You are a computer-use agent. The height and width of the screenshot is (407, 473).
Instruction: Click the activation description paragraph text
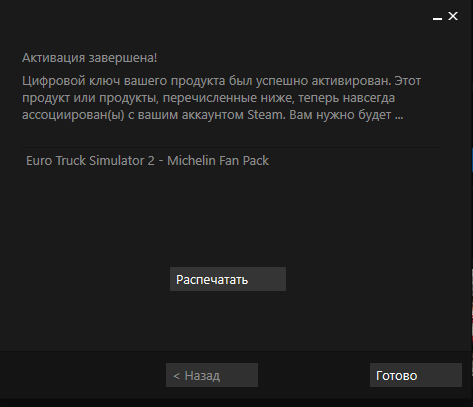221,98
